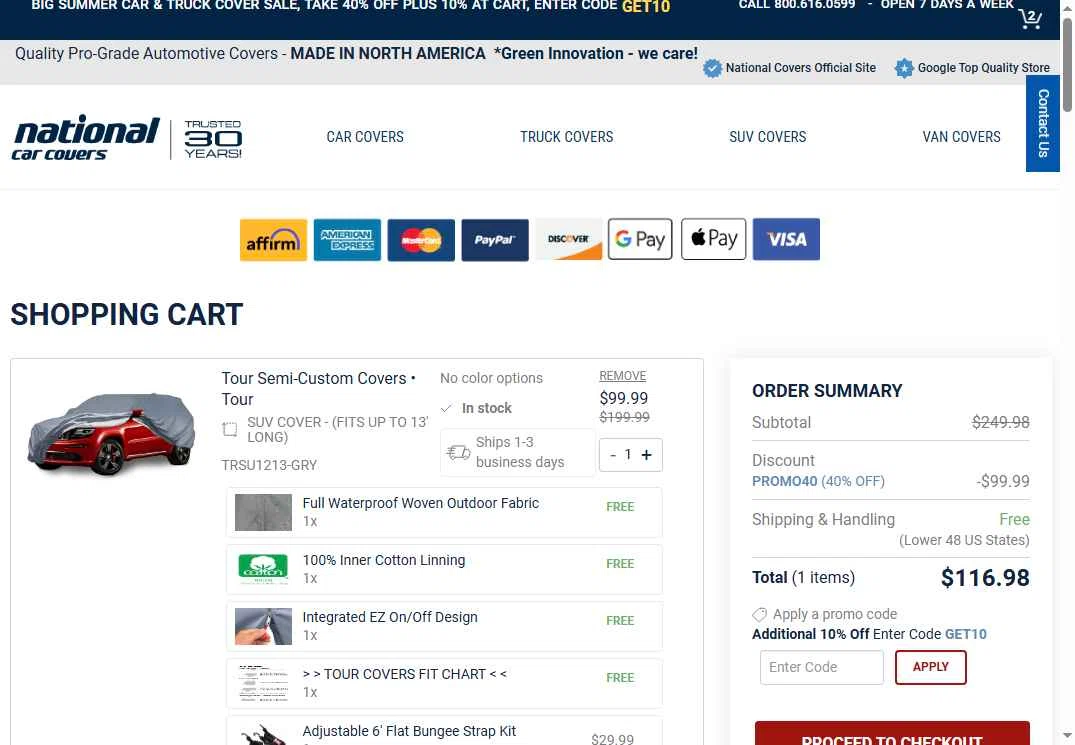Click the PROMO40 discount label
Image resolution: width=1075 pixels, height=745 pixels.
point(784,482)
